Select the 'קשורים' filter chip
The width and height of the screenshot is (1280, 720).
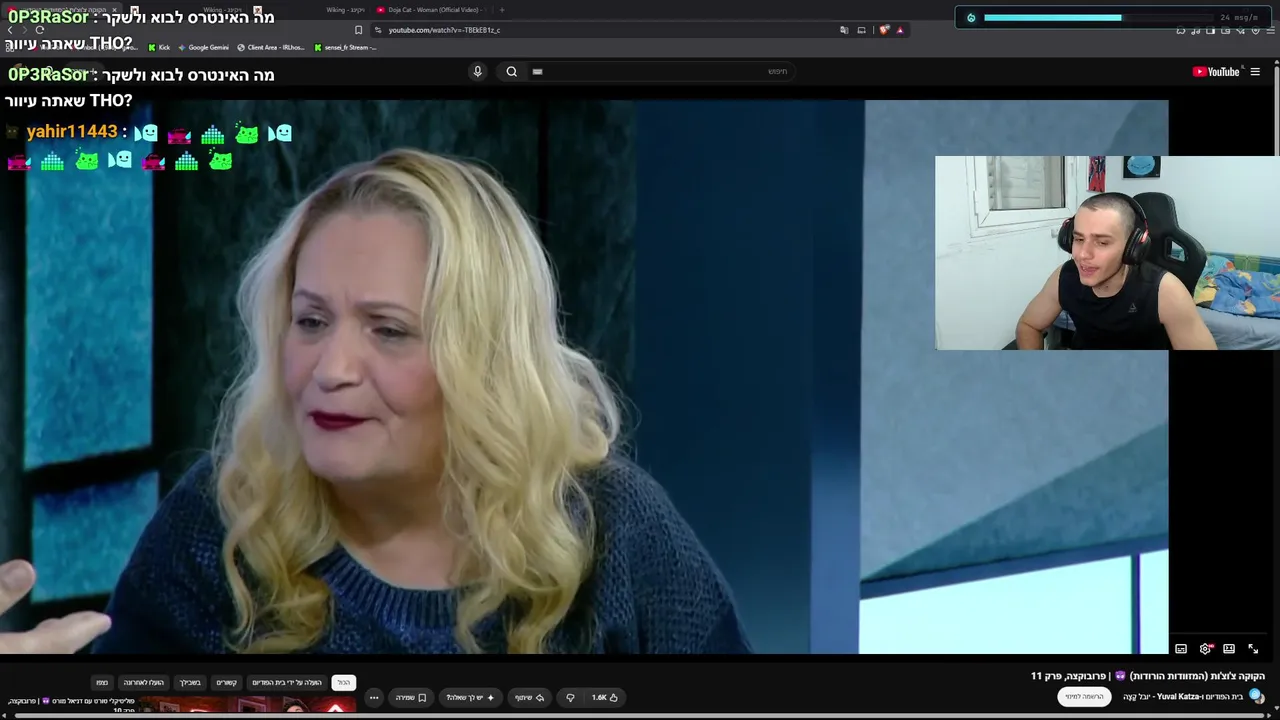click(x=227, y=682)
